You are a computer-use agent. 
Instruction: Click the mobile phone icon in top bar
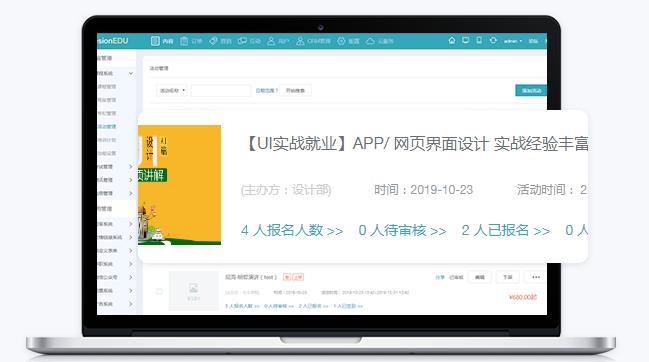coord(479,40)
